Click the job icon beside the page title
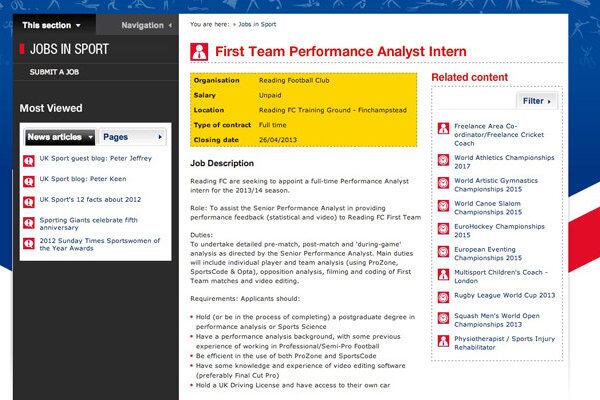 point(199,52)
